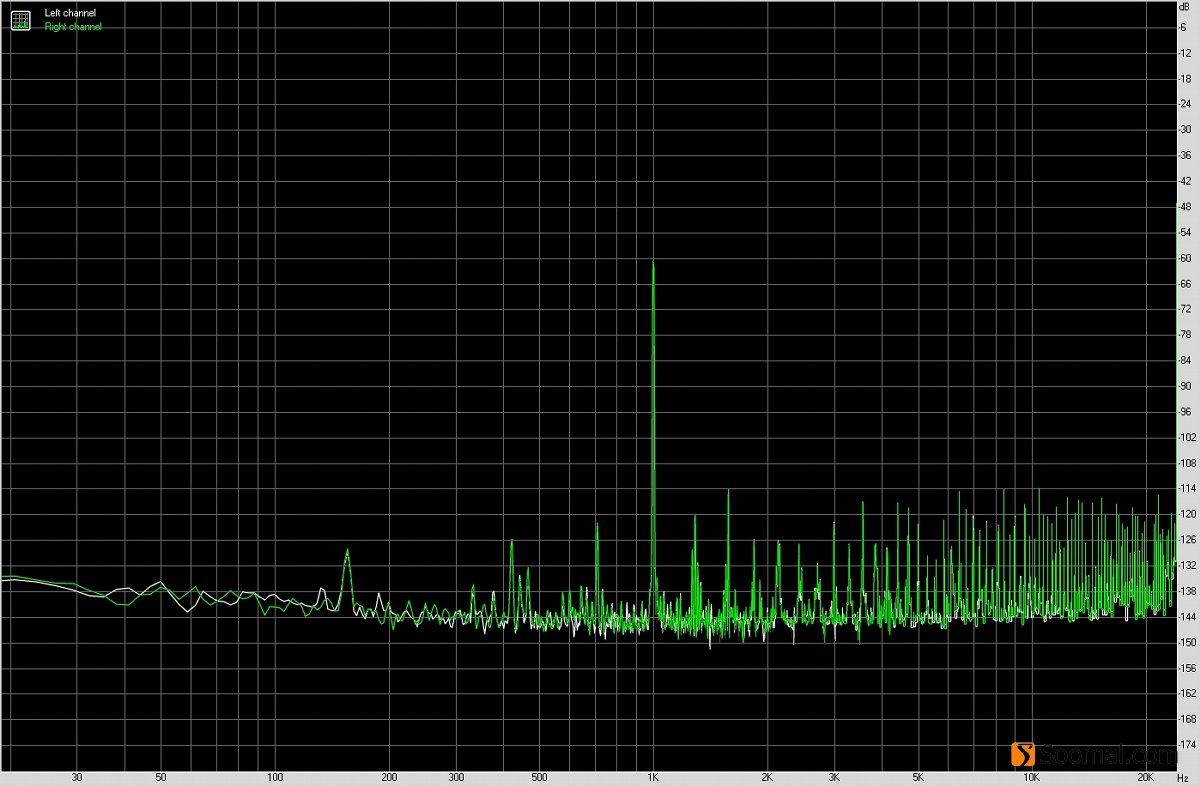
Task: Click the orange Soomal logo icon
Action: [1022, 753]
